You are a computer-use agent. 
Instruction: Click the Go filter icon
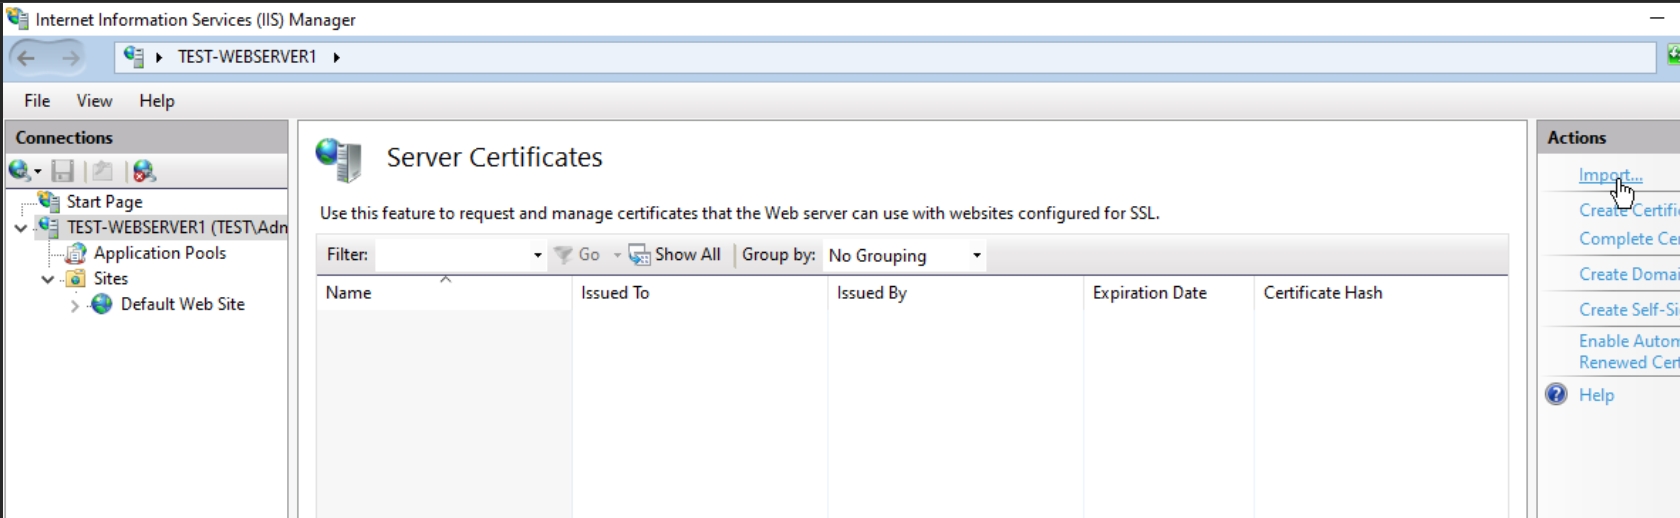coord(563,255)
